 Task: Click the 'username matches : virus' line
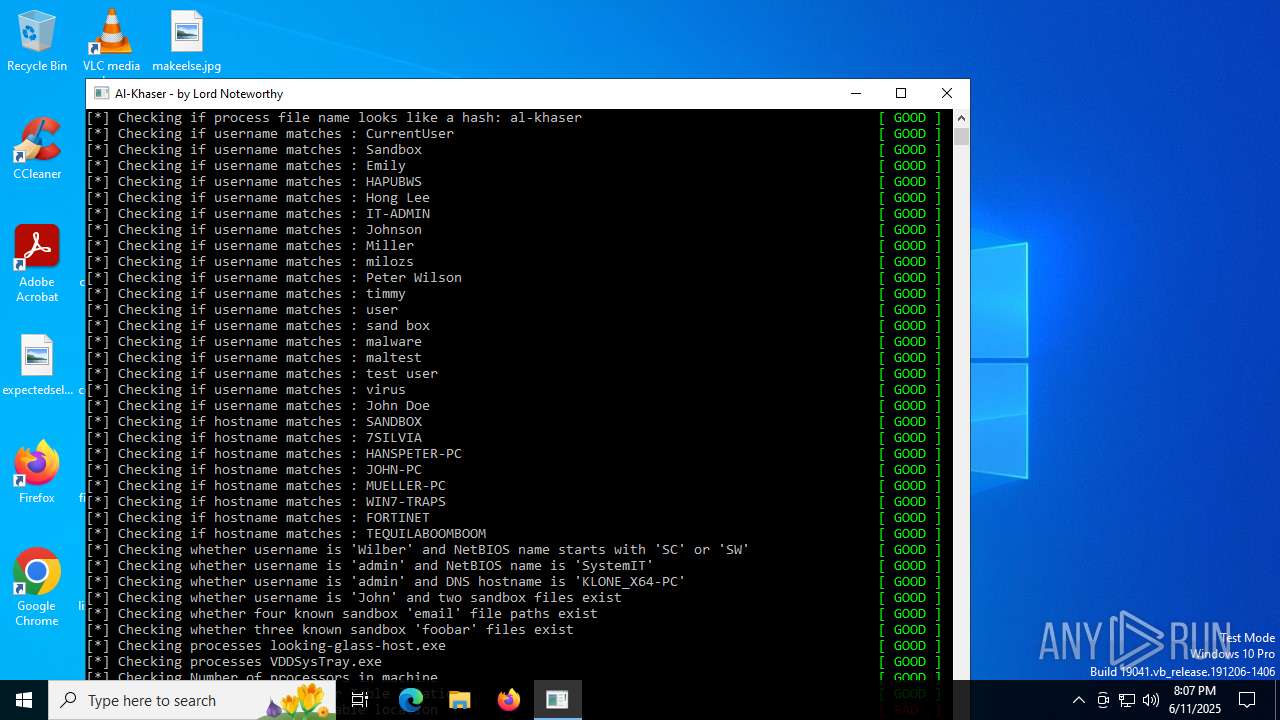[x=246, y=390]
